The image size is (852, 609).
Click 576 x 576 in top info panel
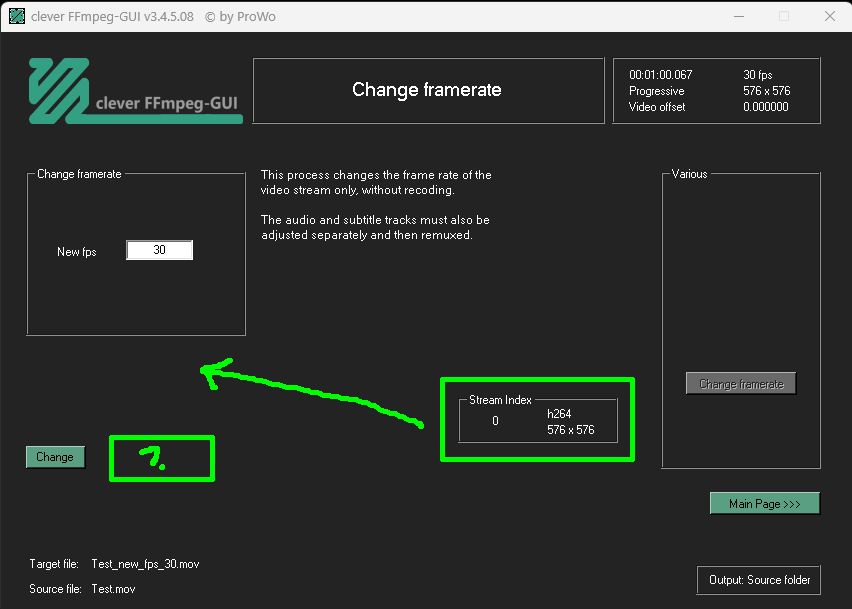[x=767, y=91]
